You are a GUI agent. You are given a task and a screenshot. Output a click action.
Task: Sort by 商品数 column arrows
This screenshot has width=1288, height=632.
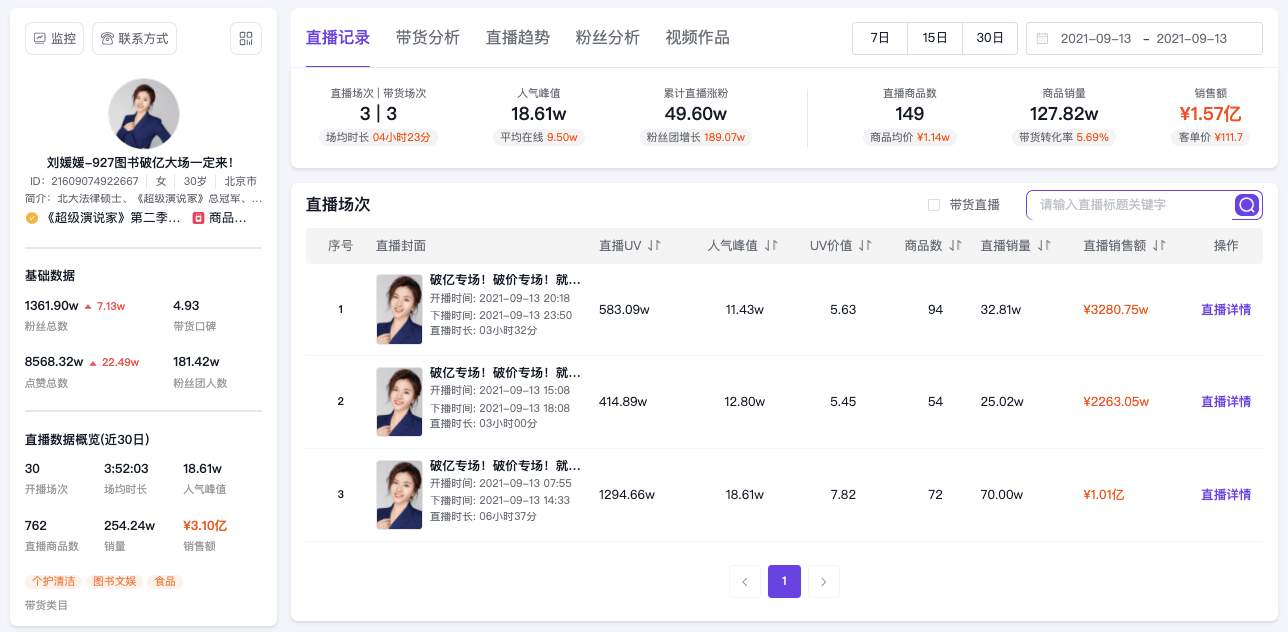[x=955, y=245]
